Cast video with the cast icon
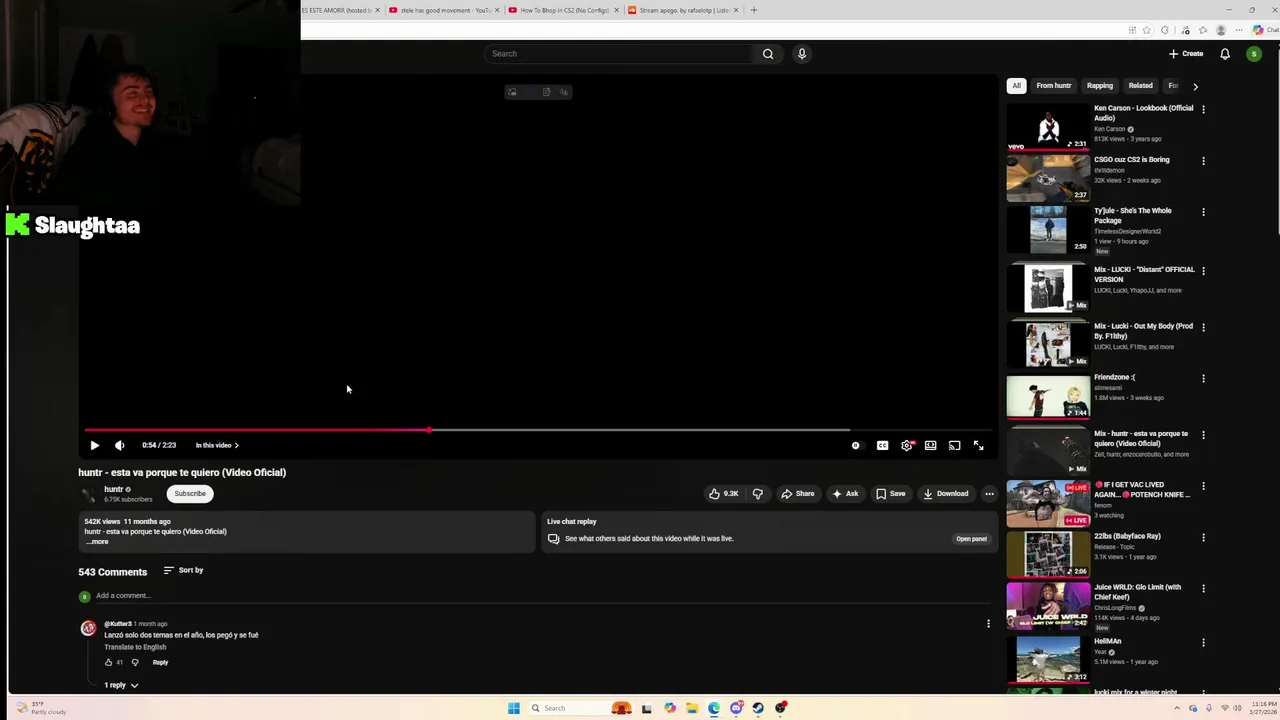This screenshot has width=1280, height=720. [954, 445]
